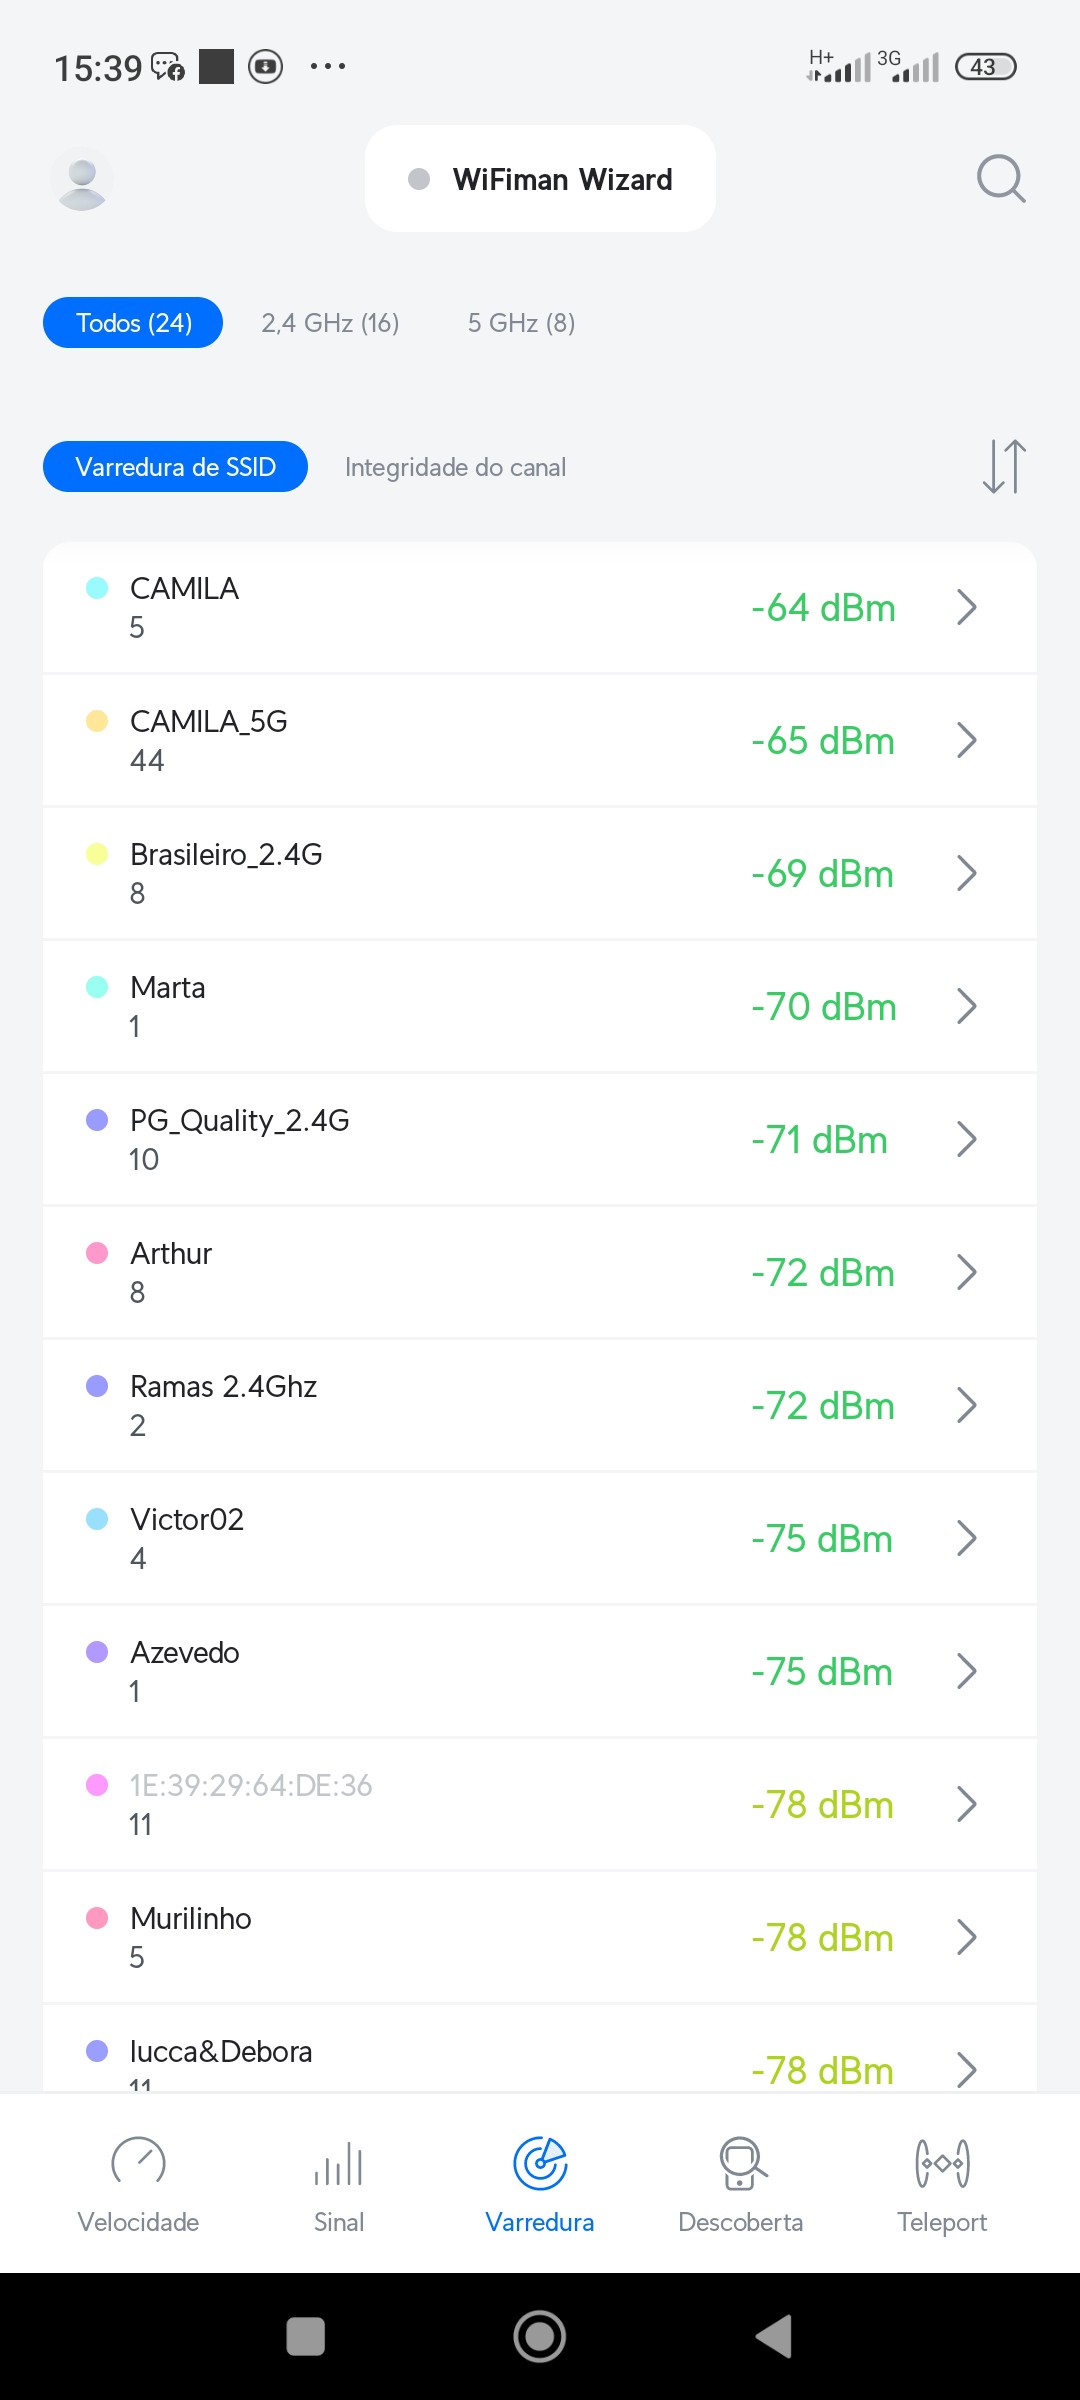Toggle the sort order arrows icon
1080x2400 pixels.
(1004, 466)
